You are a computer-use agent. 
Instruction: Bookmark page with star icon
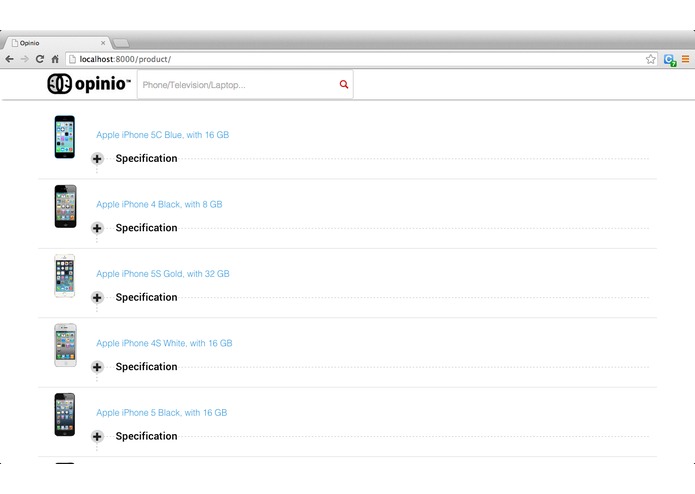click(650, 59)
